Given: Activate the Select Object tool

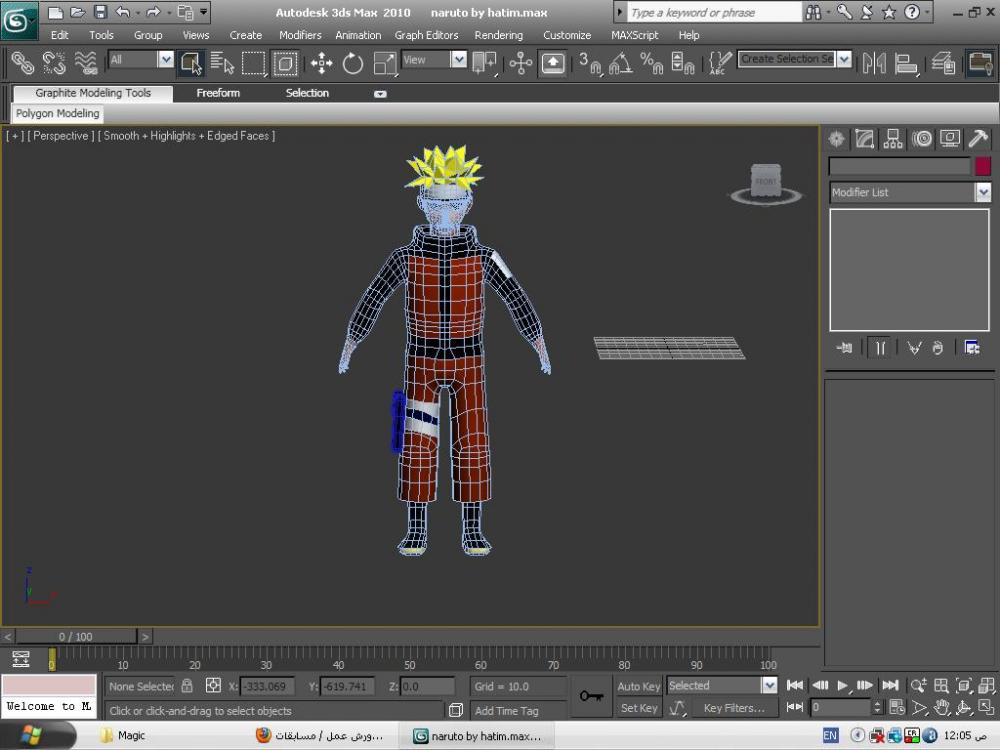Looking at the screenshot, I should tap(191, 62).
